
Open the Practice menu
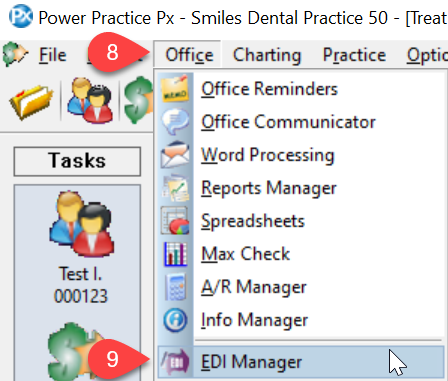pos(354,55)
